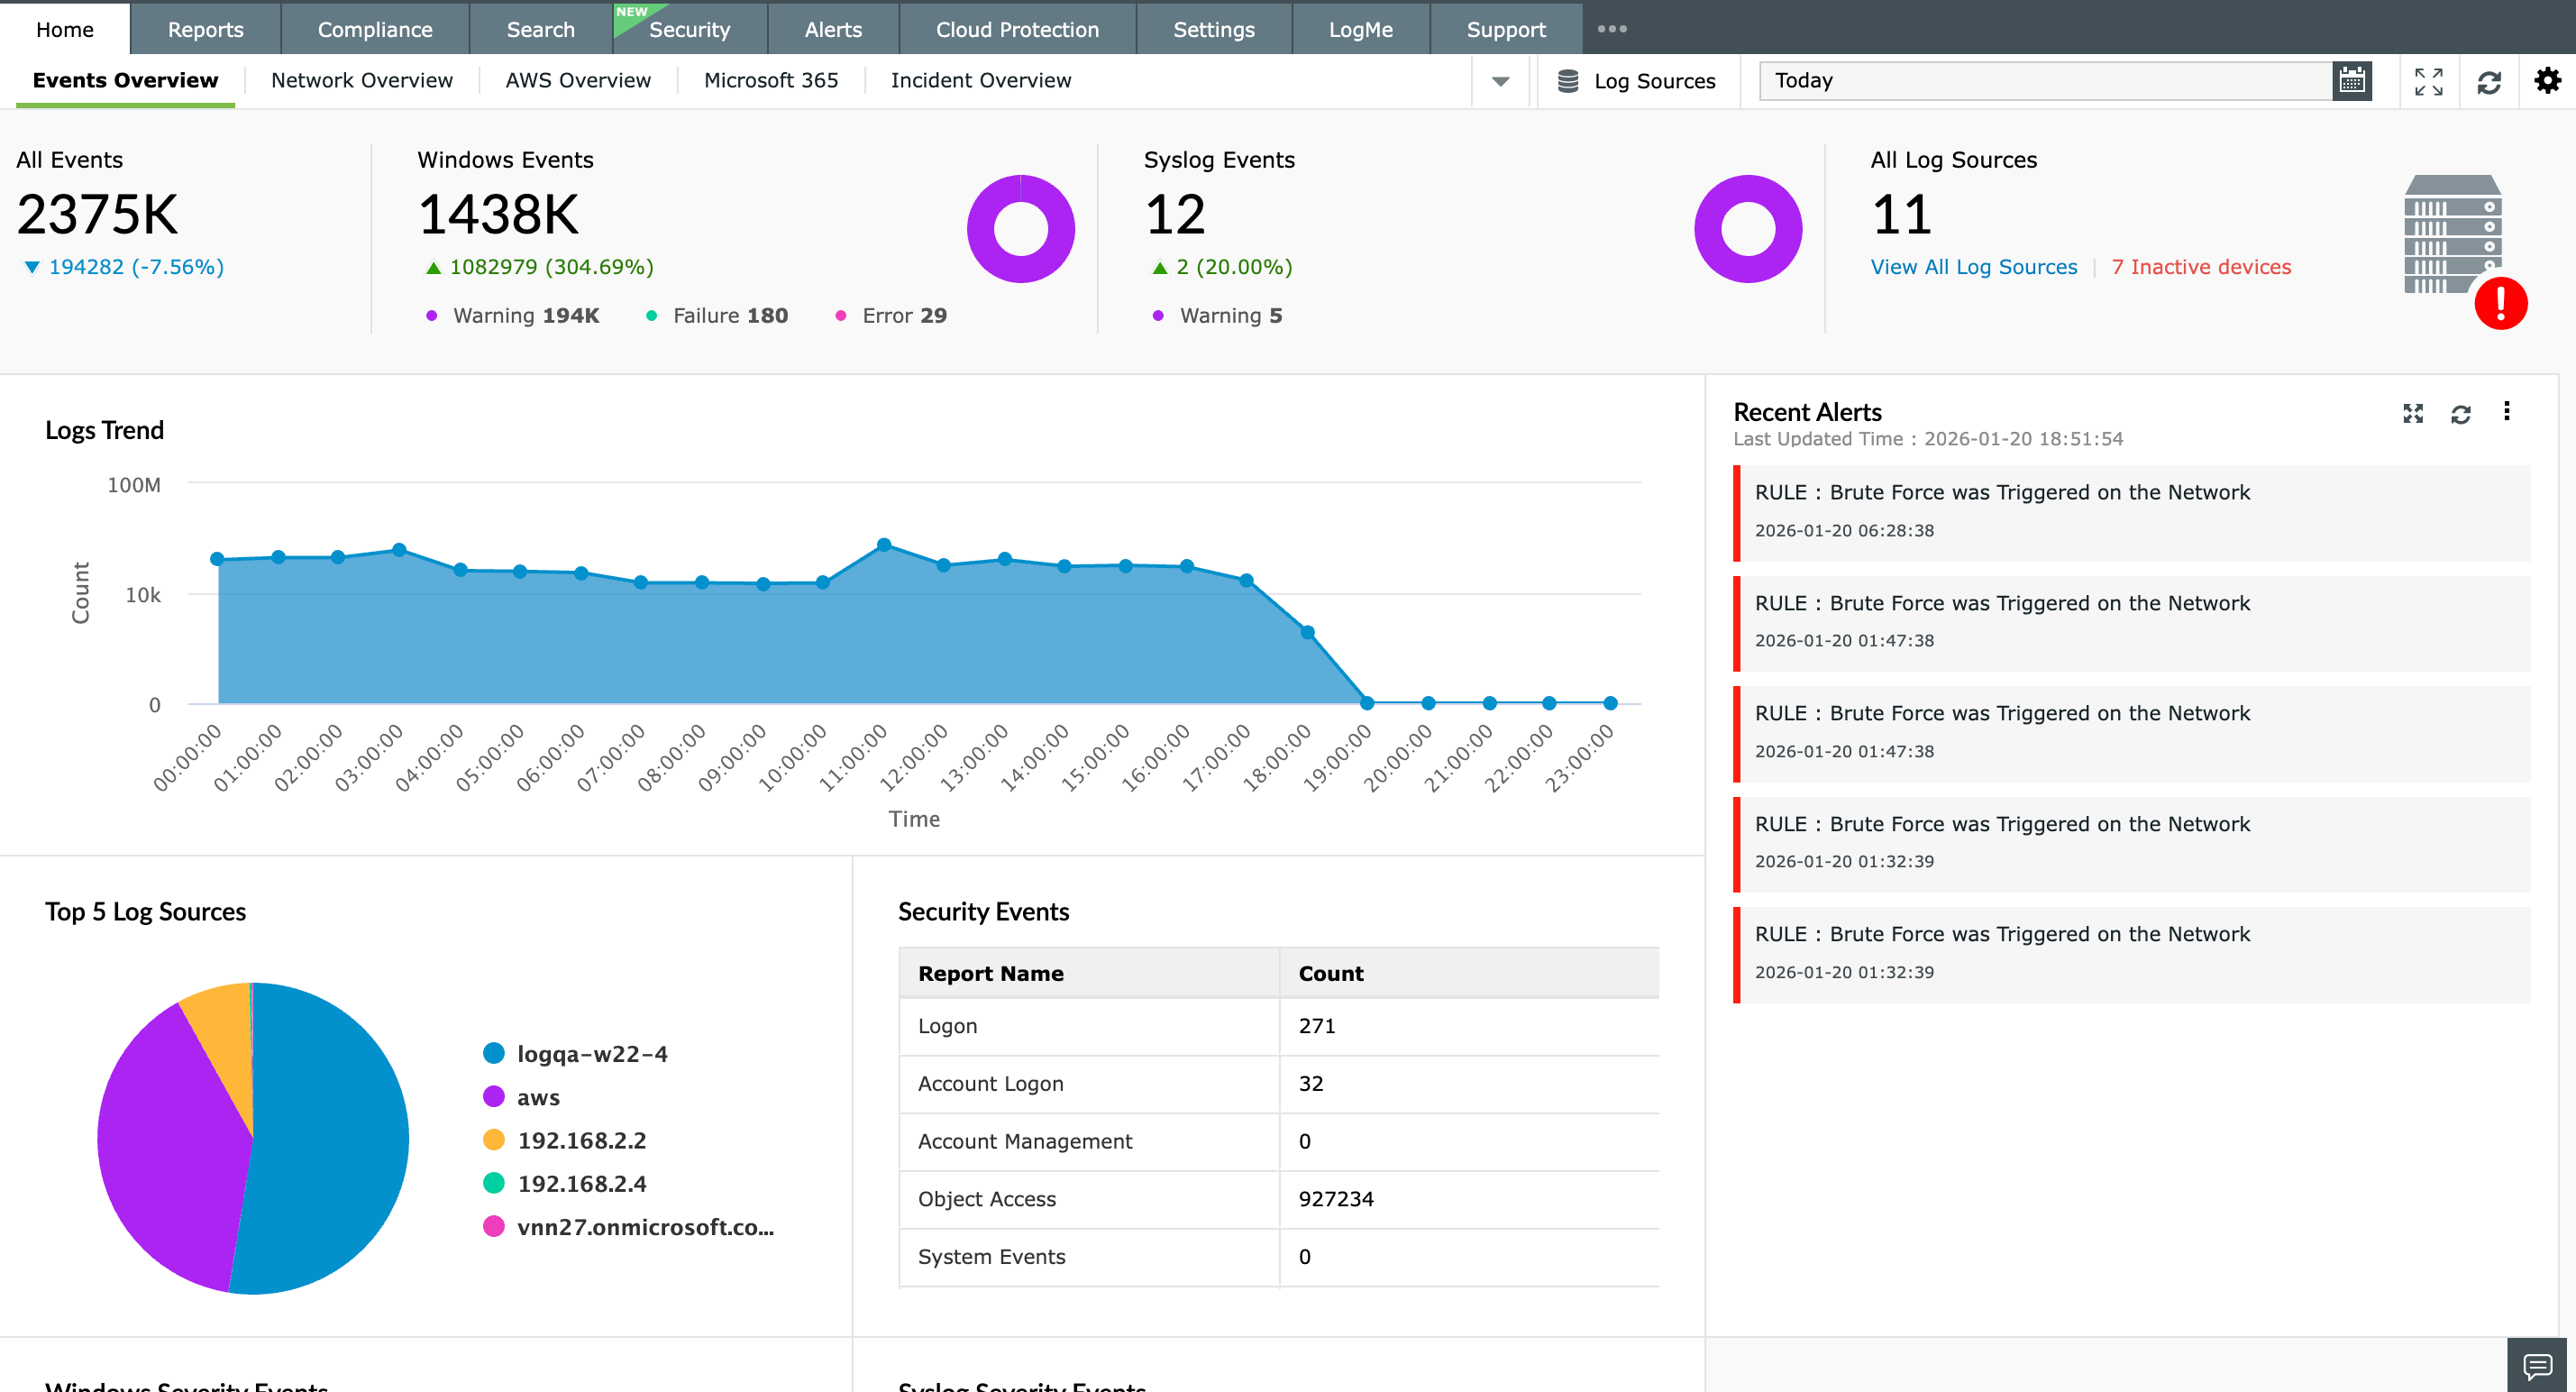Click the Logon count 271
This screenshot has width=2576, height=1392.
(x=1317, y=1026)
